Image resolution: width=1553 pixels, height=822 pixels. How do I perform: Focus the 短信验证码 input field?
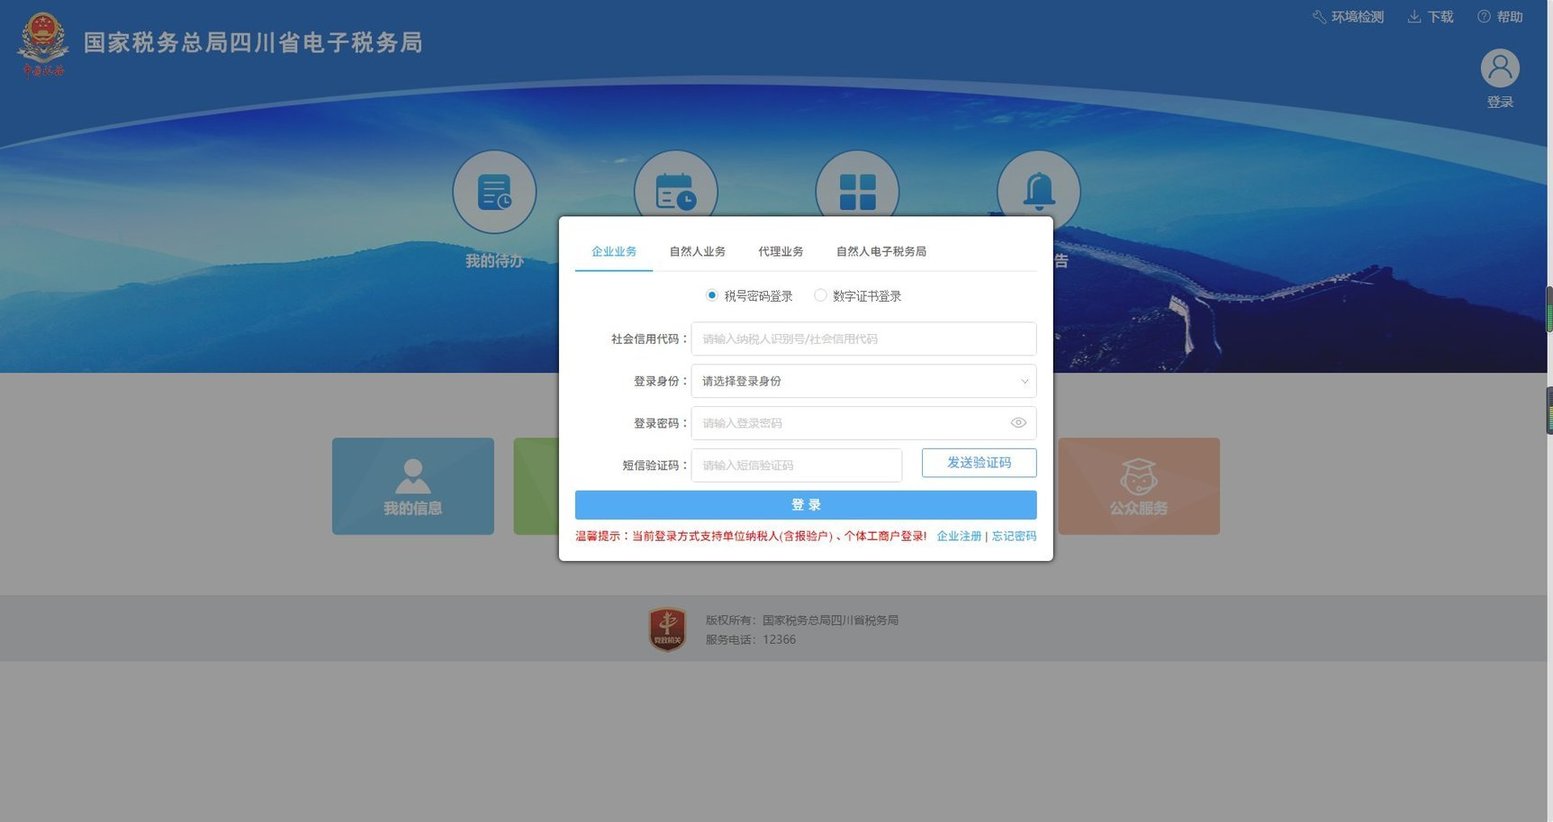pyautogui.click(x=797, y=465)
